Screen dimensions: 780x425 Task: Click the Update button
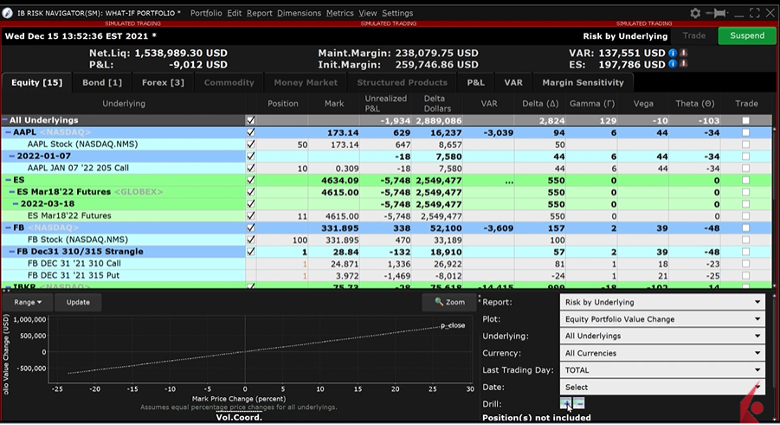pos(77,301)
